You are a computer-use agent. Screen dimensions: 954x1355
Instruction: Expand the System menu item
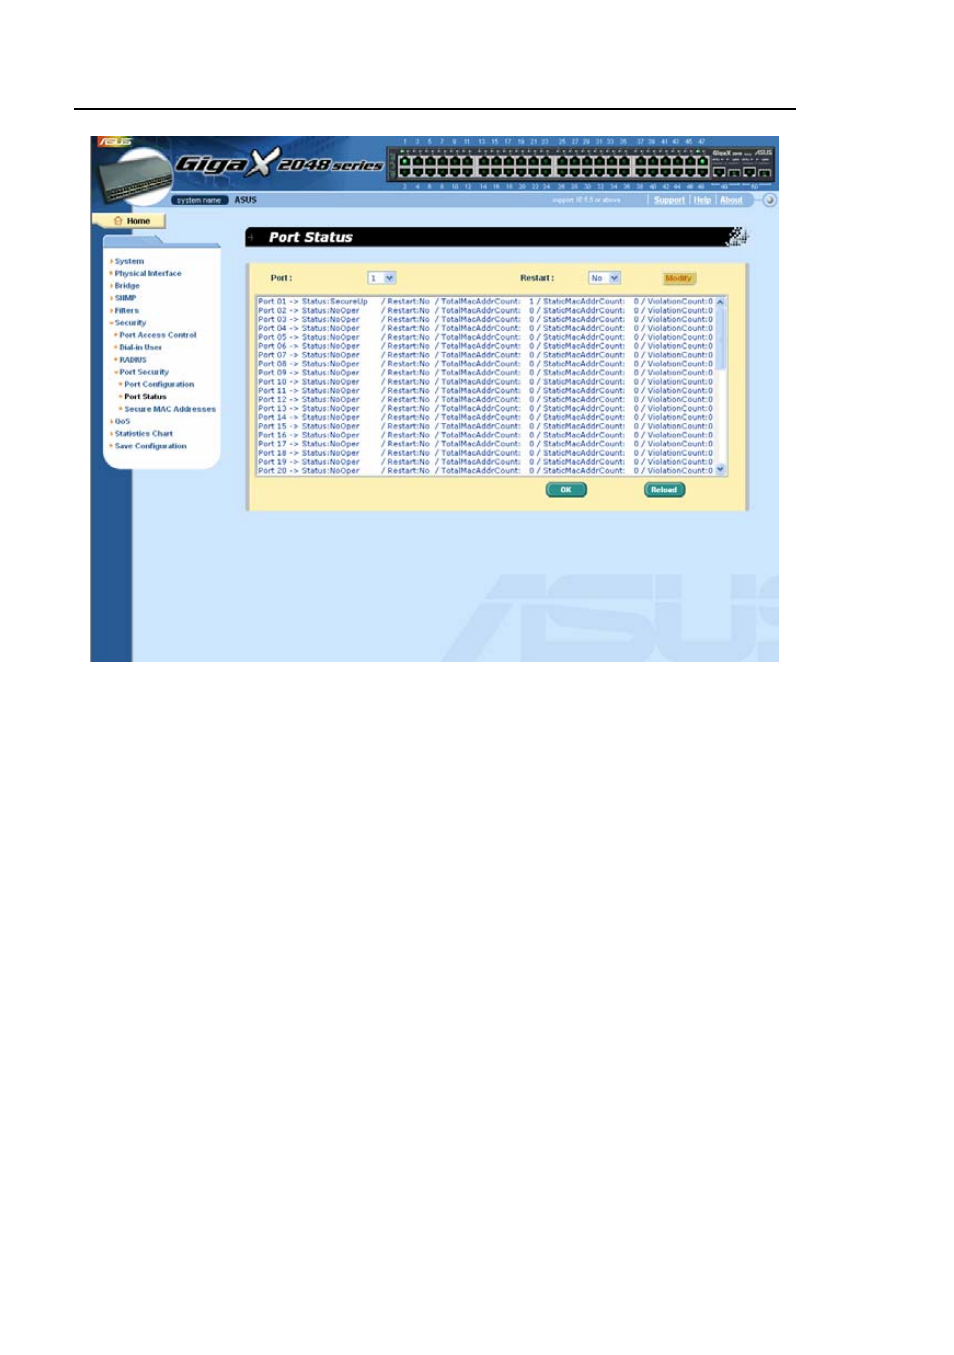tap(128, 261)
